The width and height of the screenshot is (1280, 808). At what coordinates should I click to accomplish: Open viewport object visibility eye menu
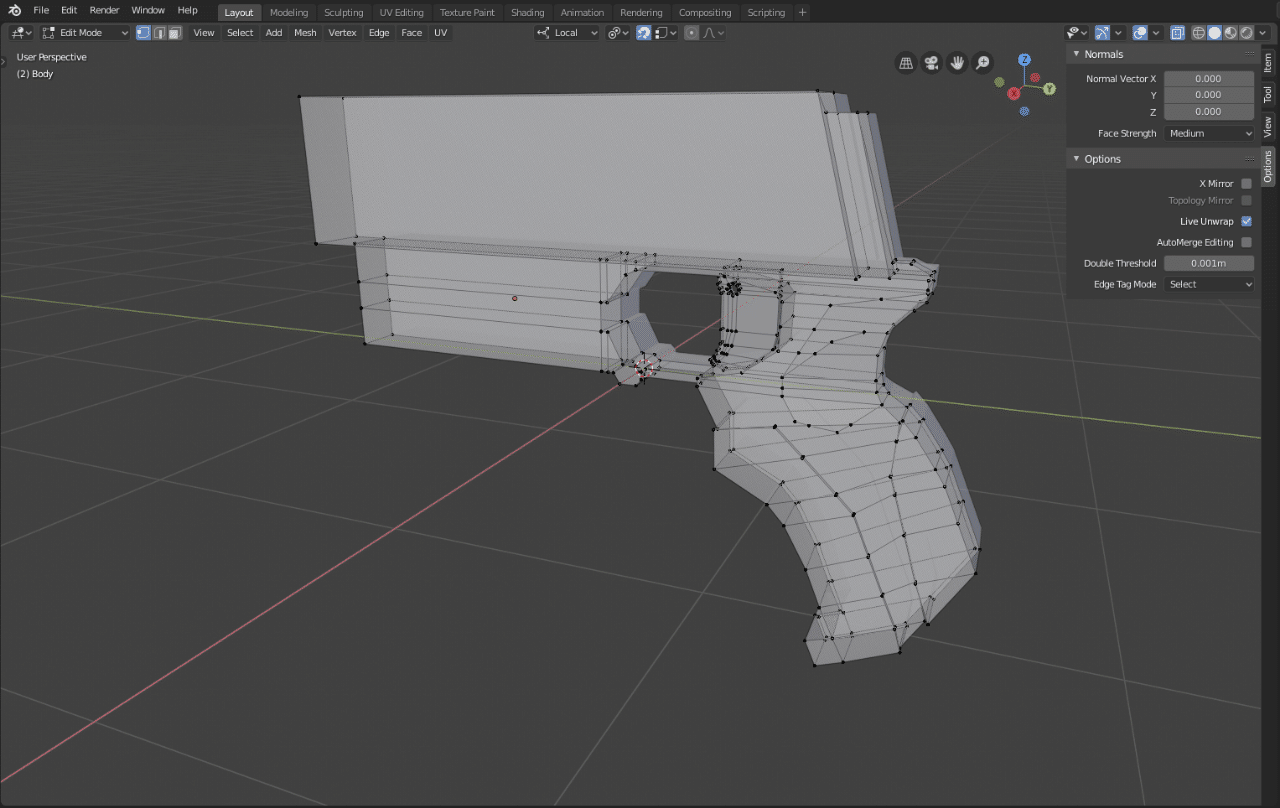click(x=1076, y=33)
